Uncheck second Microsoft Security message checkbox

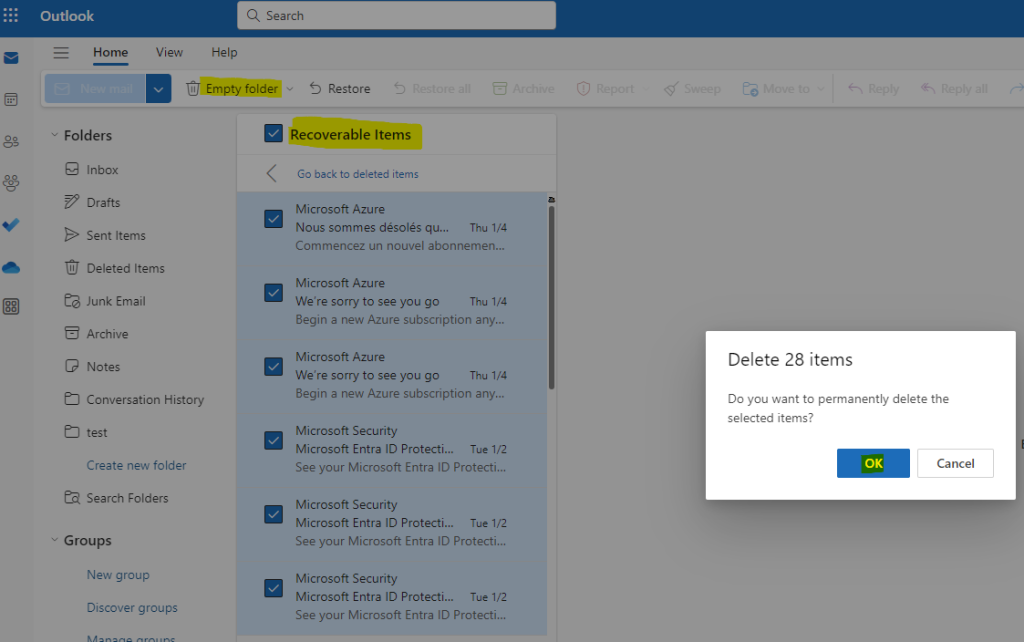coord(274,514)
